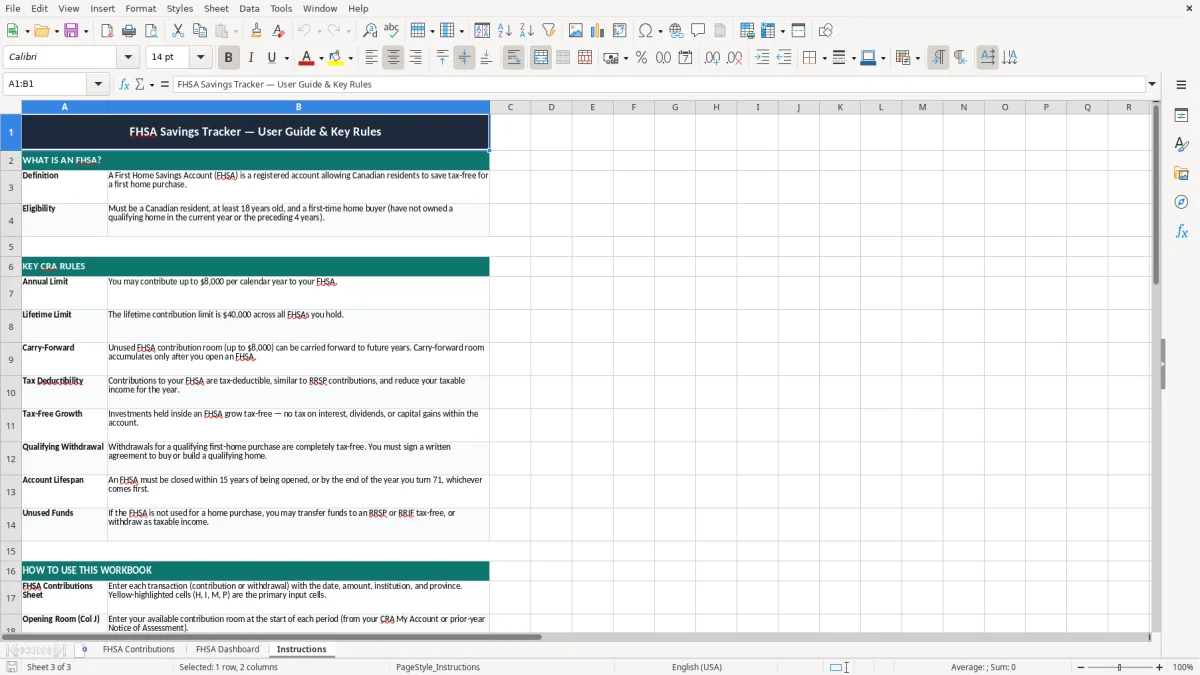Center cell text horizontally
This screenshot has width=1200, height=675.
[x=393, y=58]
